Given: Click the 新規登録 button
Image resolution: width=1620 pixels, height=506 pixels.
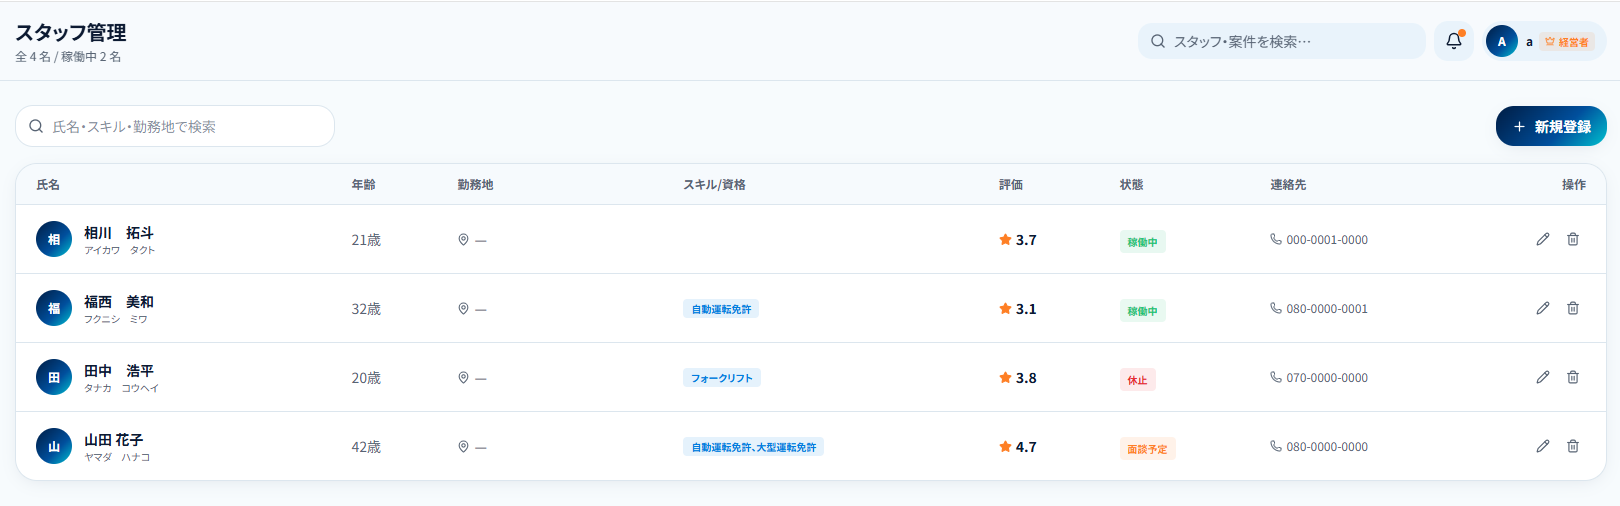Looking at the screenshot, I should [x=1551, y=126].
